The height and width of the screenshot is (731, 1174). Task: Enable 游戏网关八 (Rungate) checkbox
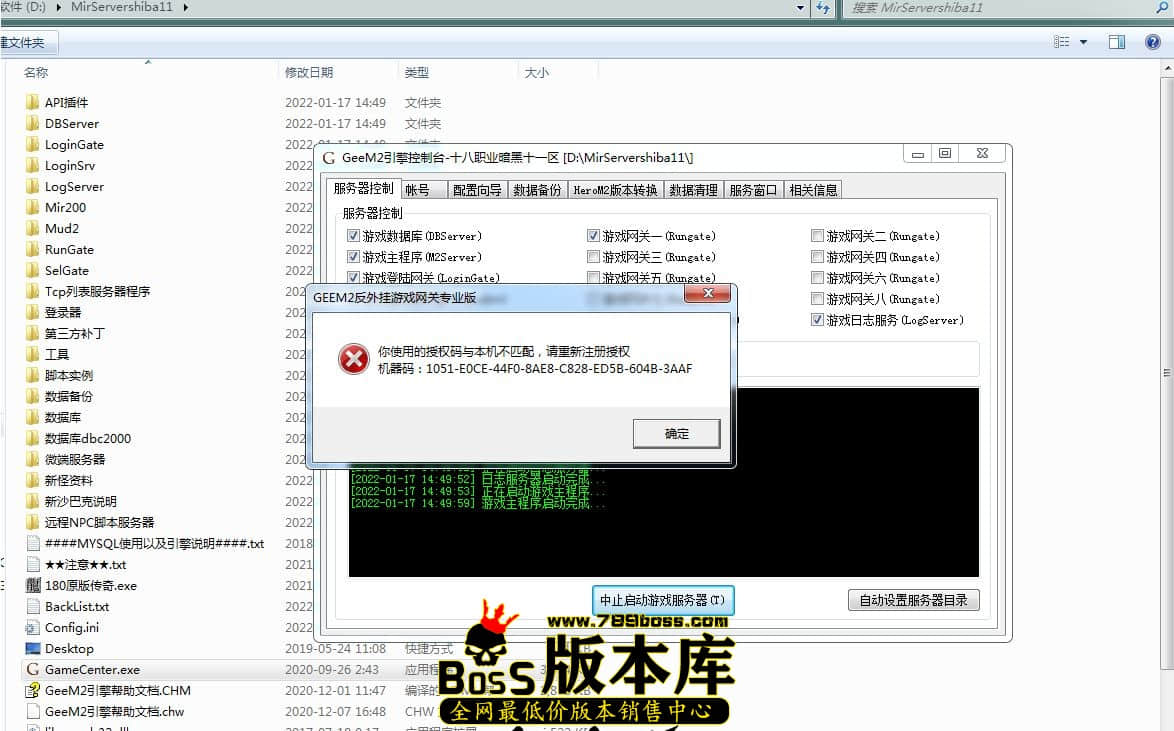point(818,299)
